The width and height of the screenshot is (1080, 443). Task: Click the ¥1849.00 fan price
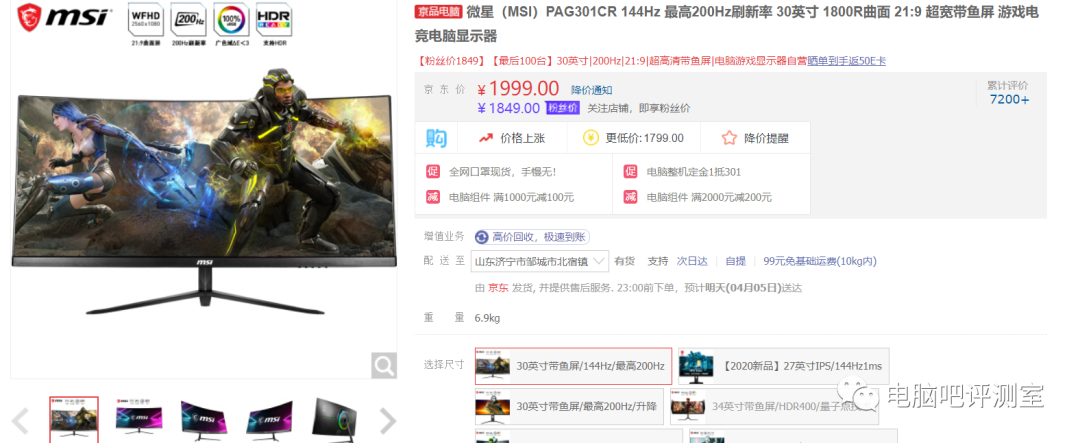[x=508, y=107]
